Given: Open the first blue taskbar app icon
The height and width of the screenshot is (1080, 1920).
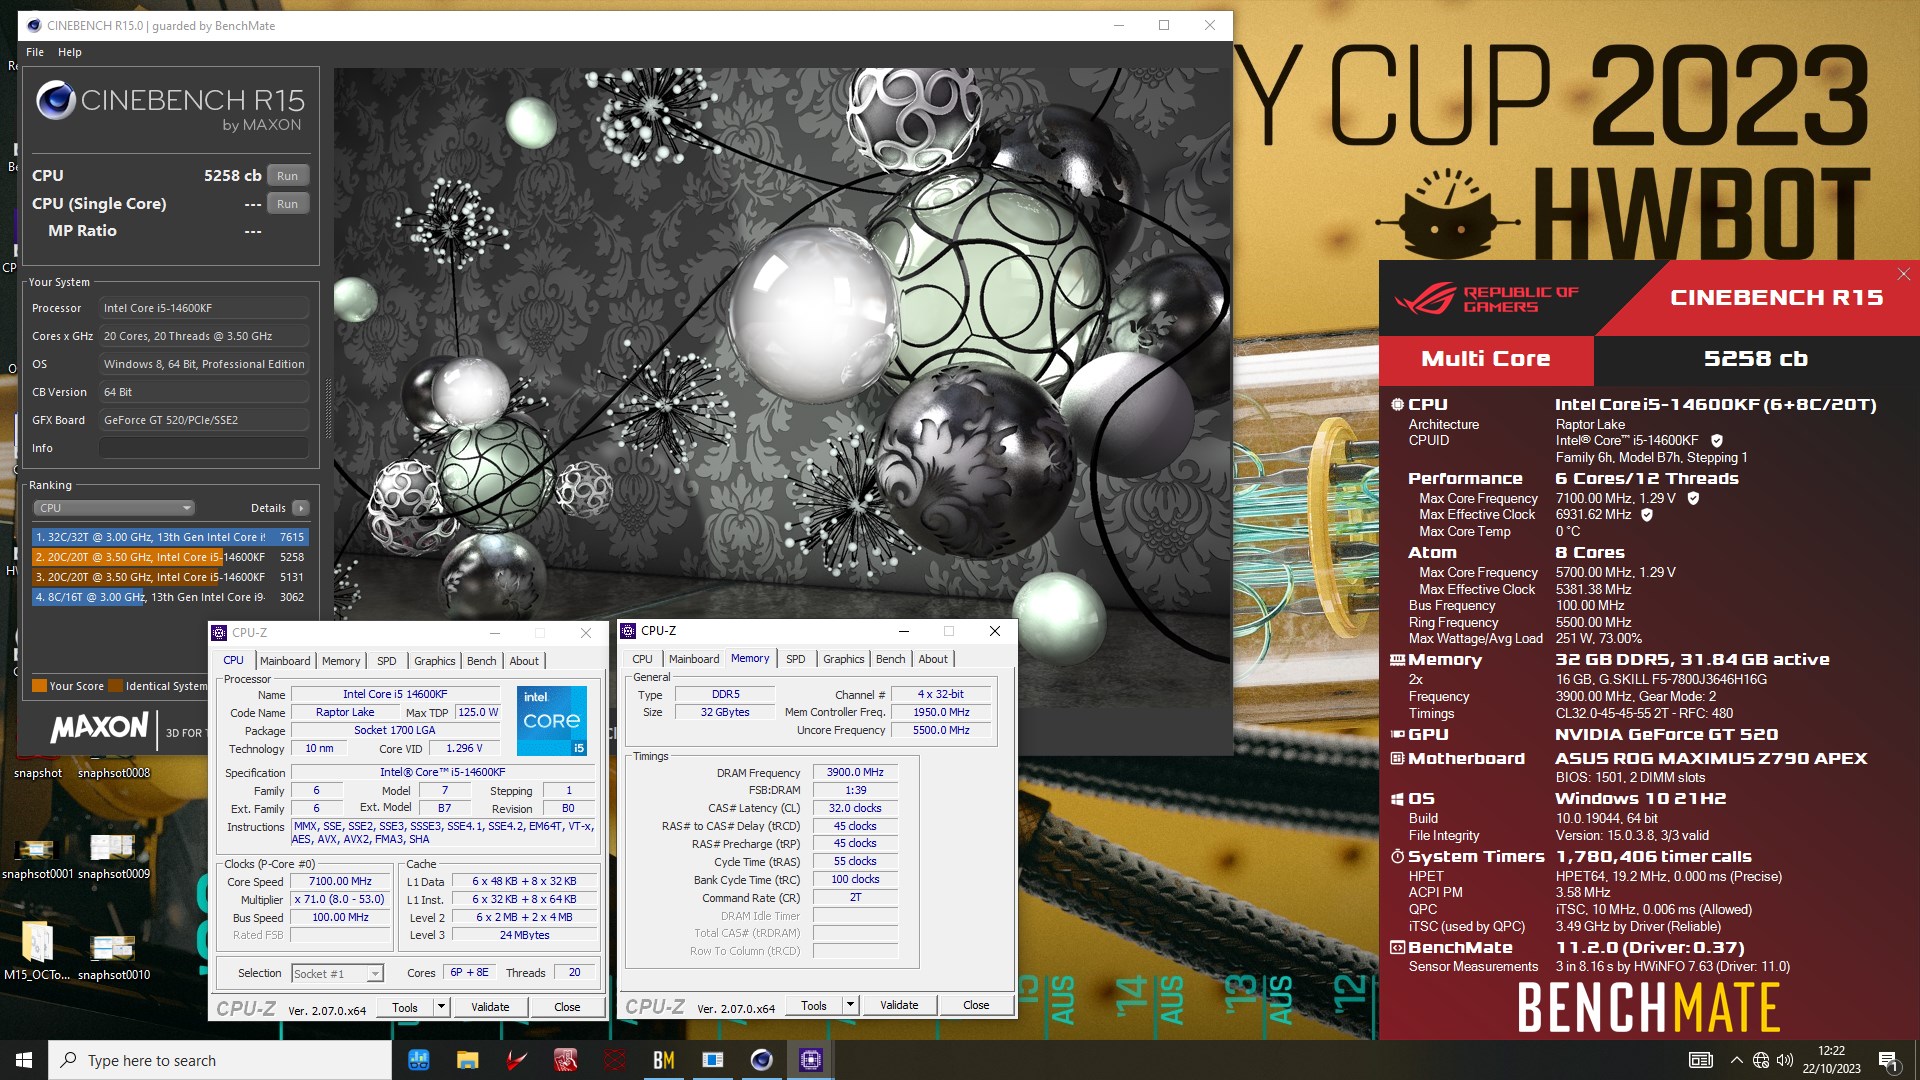Looking at the screenshot, I should (x=419, y=1060).
